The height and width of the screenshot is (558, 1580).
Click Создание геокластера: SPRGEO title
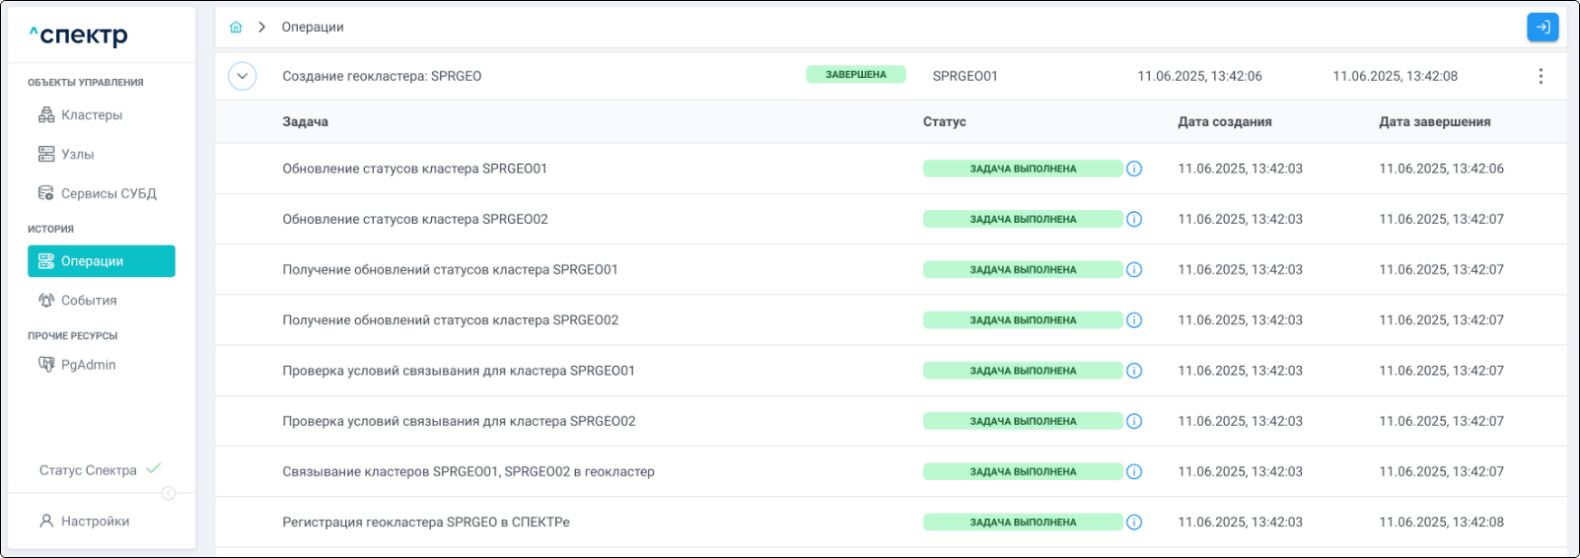pos(382,76)
